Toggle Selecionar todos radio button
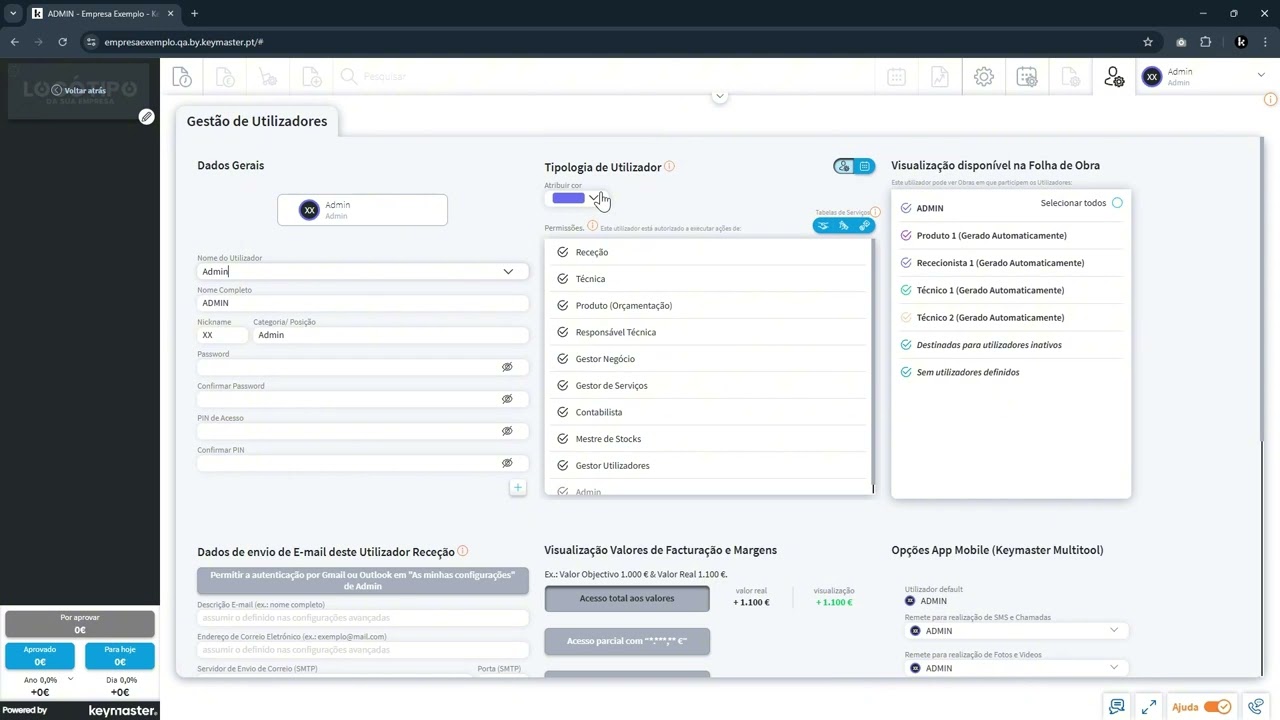Image resolution: width=1280 pixels, height=720 pixels. [1117, 203]
